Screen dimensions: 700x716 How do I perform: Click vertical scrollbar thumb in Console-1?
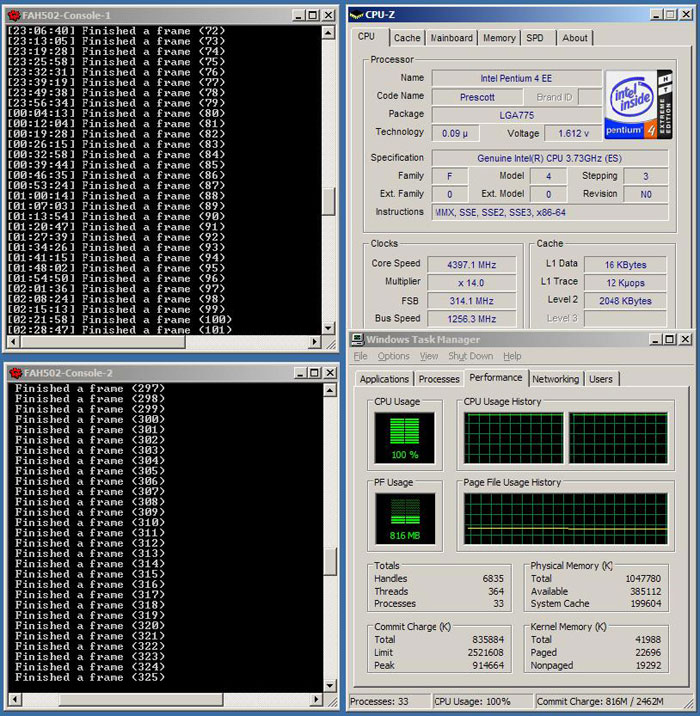click(x=328, y=201)
